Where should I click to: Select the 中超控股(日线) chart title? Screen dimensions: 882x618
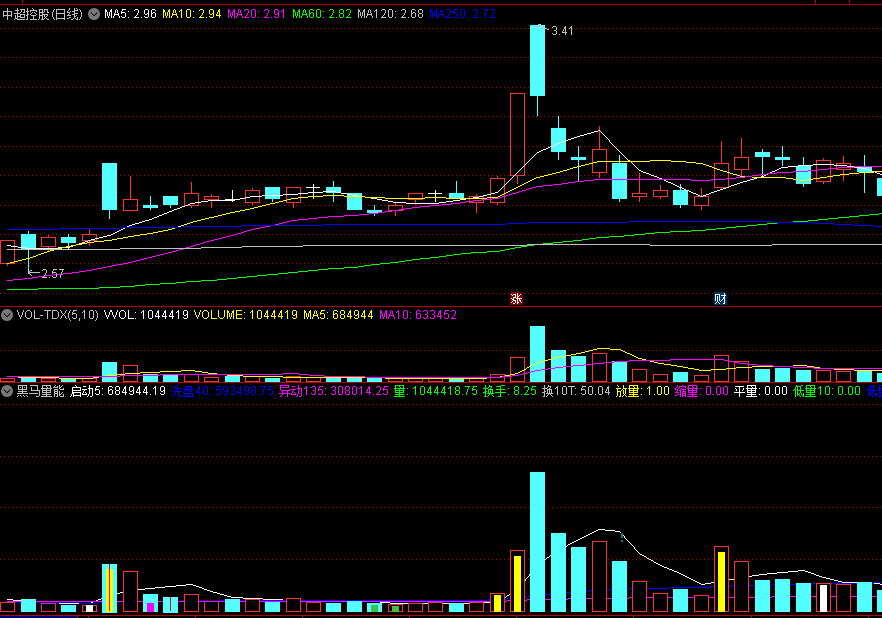(43, 14)
